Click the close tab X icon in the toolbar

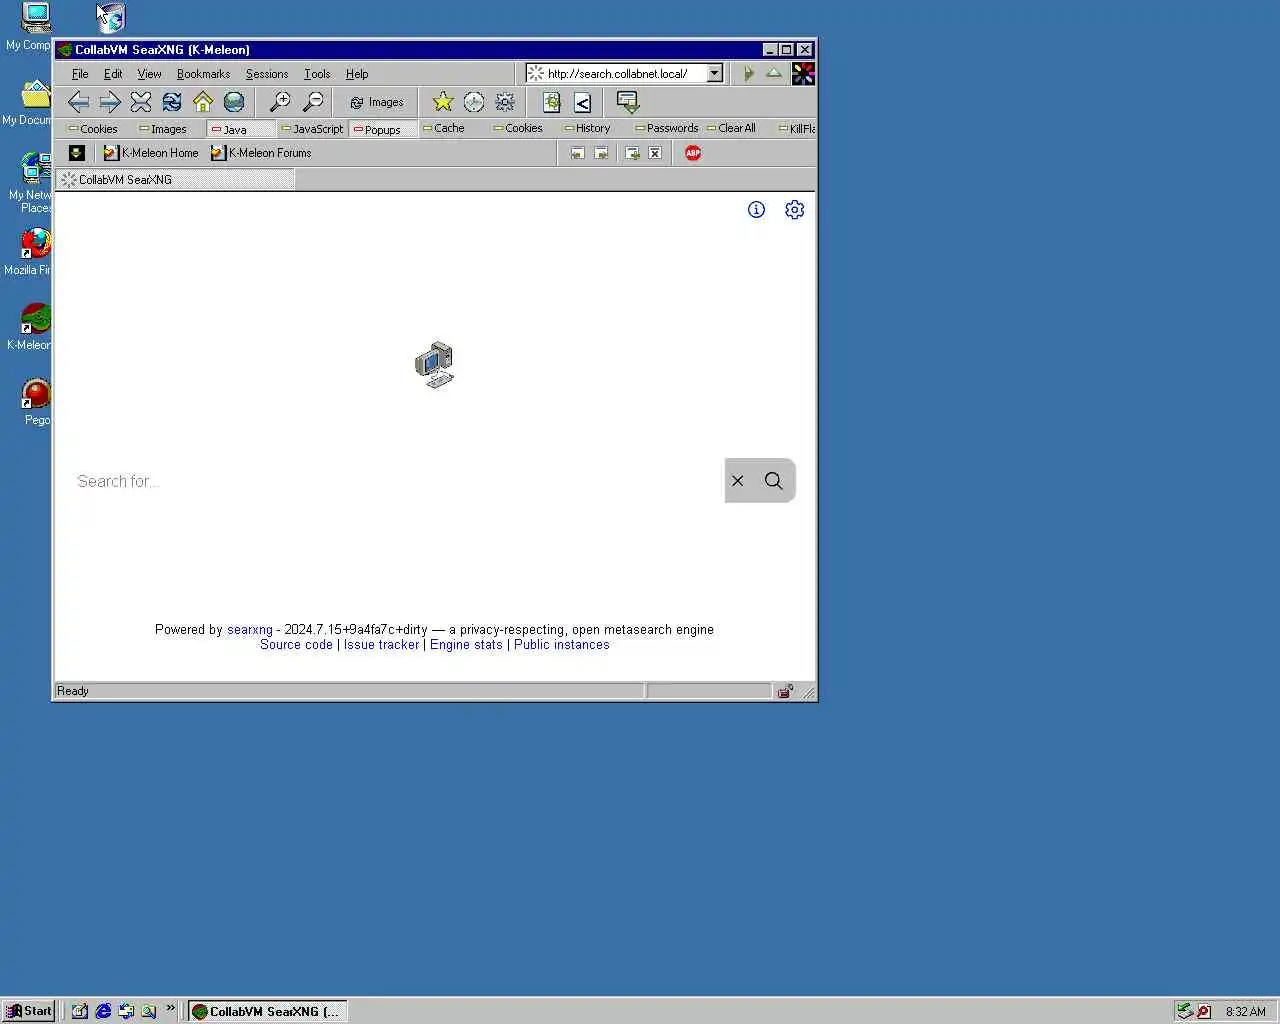[655, 153]
